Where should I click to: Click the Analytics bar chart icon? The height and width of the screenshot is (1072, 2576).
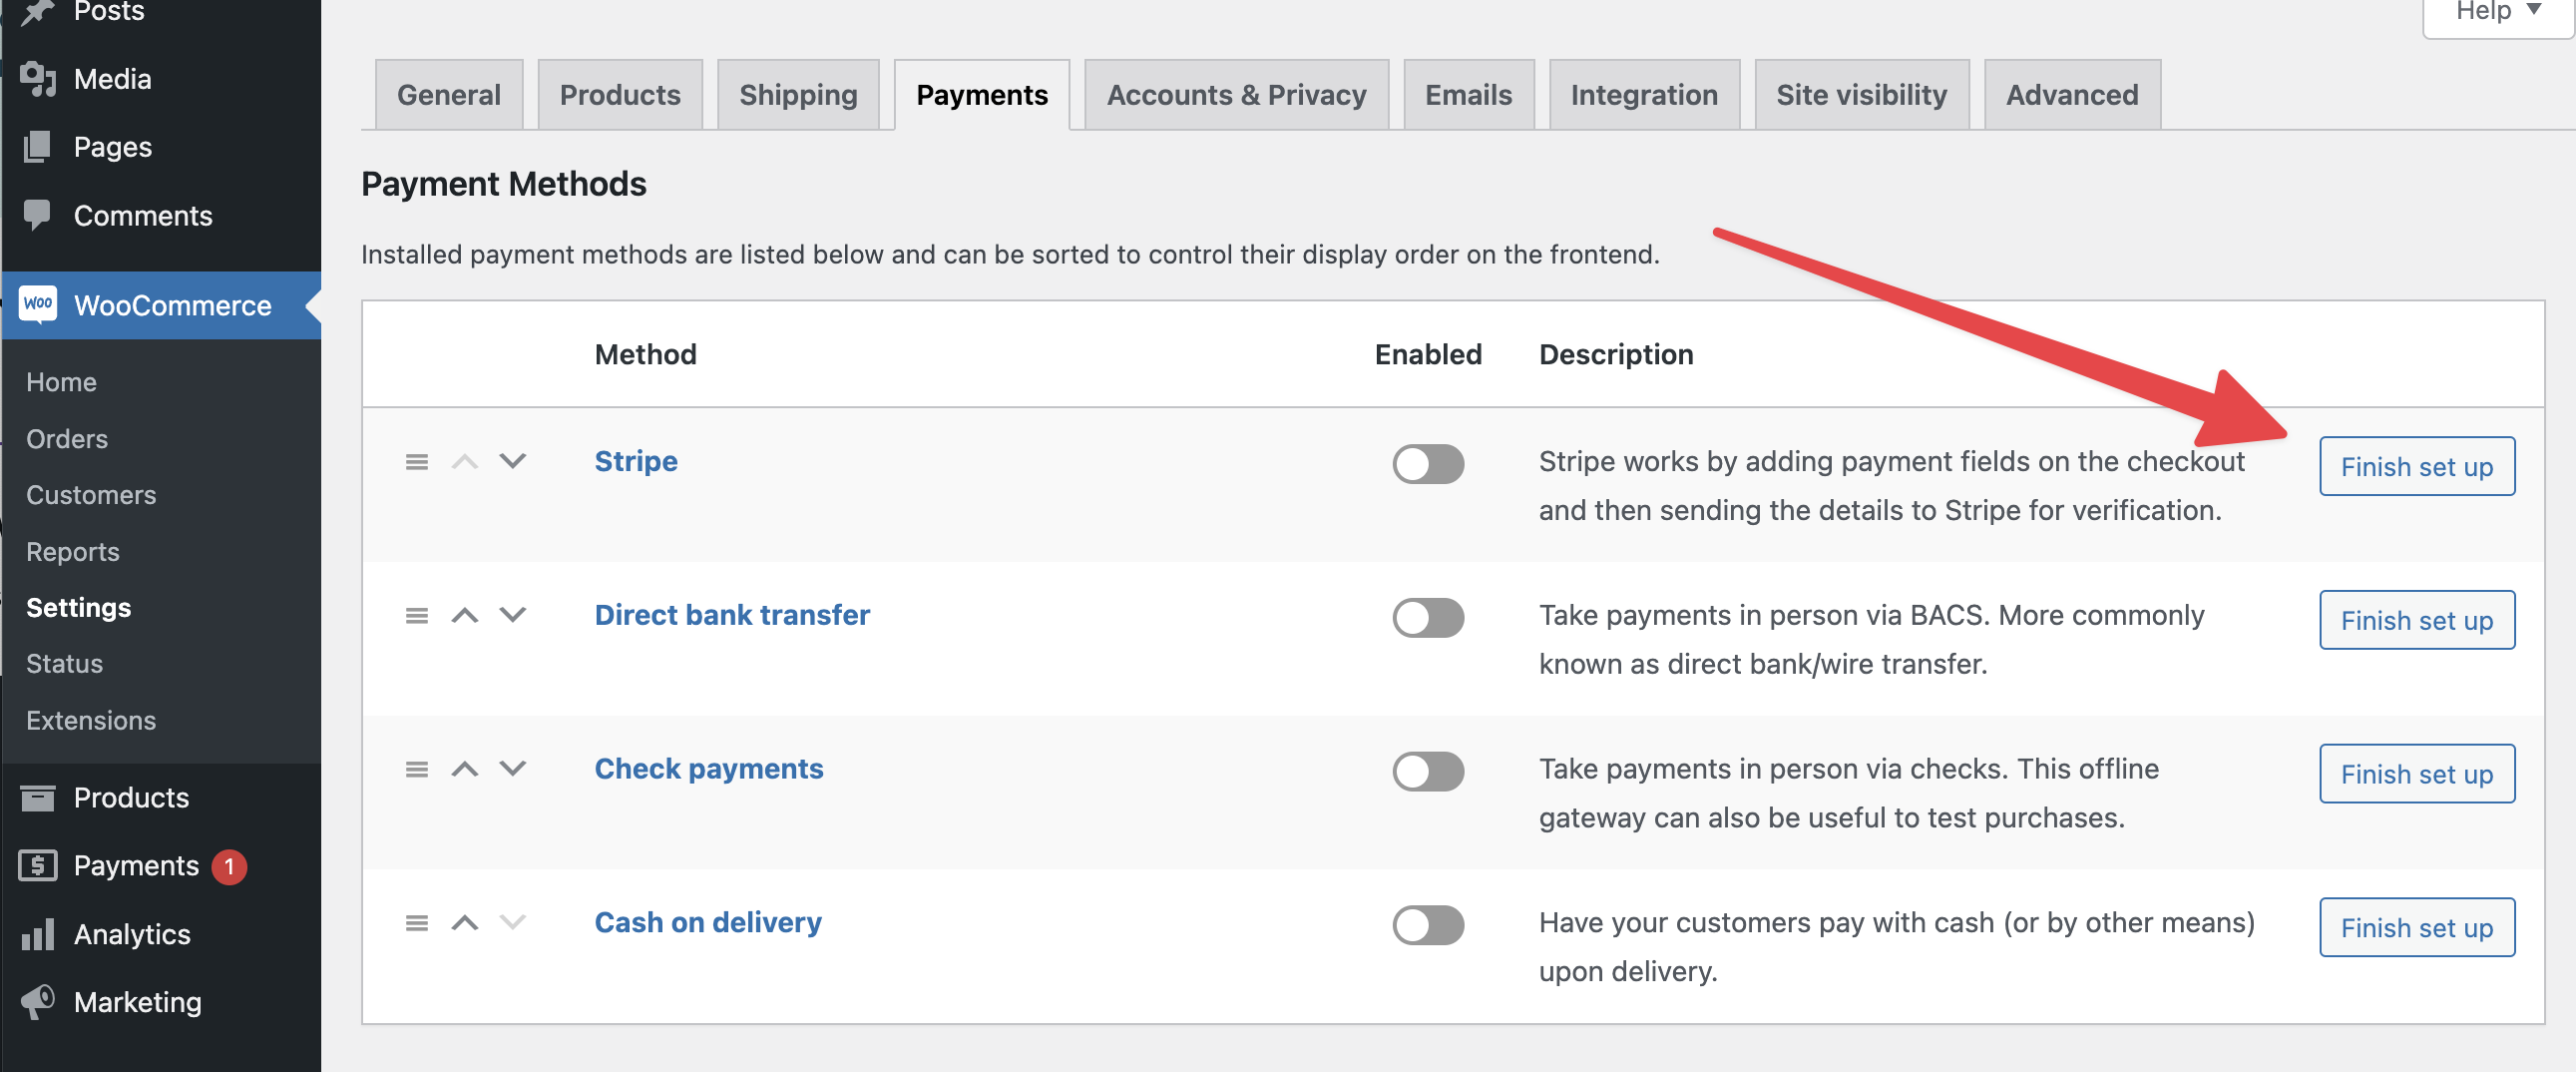click(x=38, y=934)
